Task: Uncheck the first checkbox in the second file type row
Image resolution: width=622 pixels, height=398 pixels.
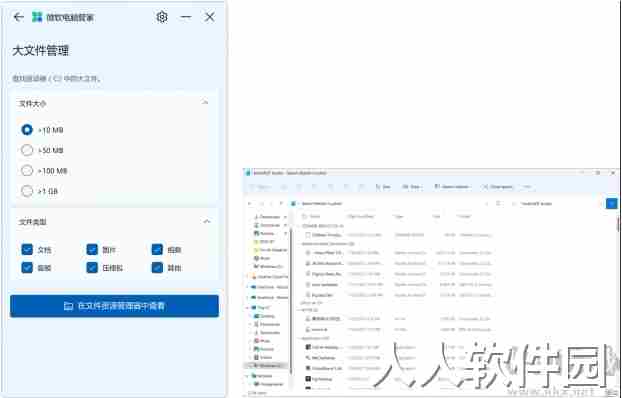Action: pyautogui.click(x=27, y=267)
